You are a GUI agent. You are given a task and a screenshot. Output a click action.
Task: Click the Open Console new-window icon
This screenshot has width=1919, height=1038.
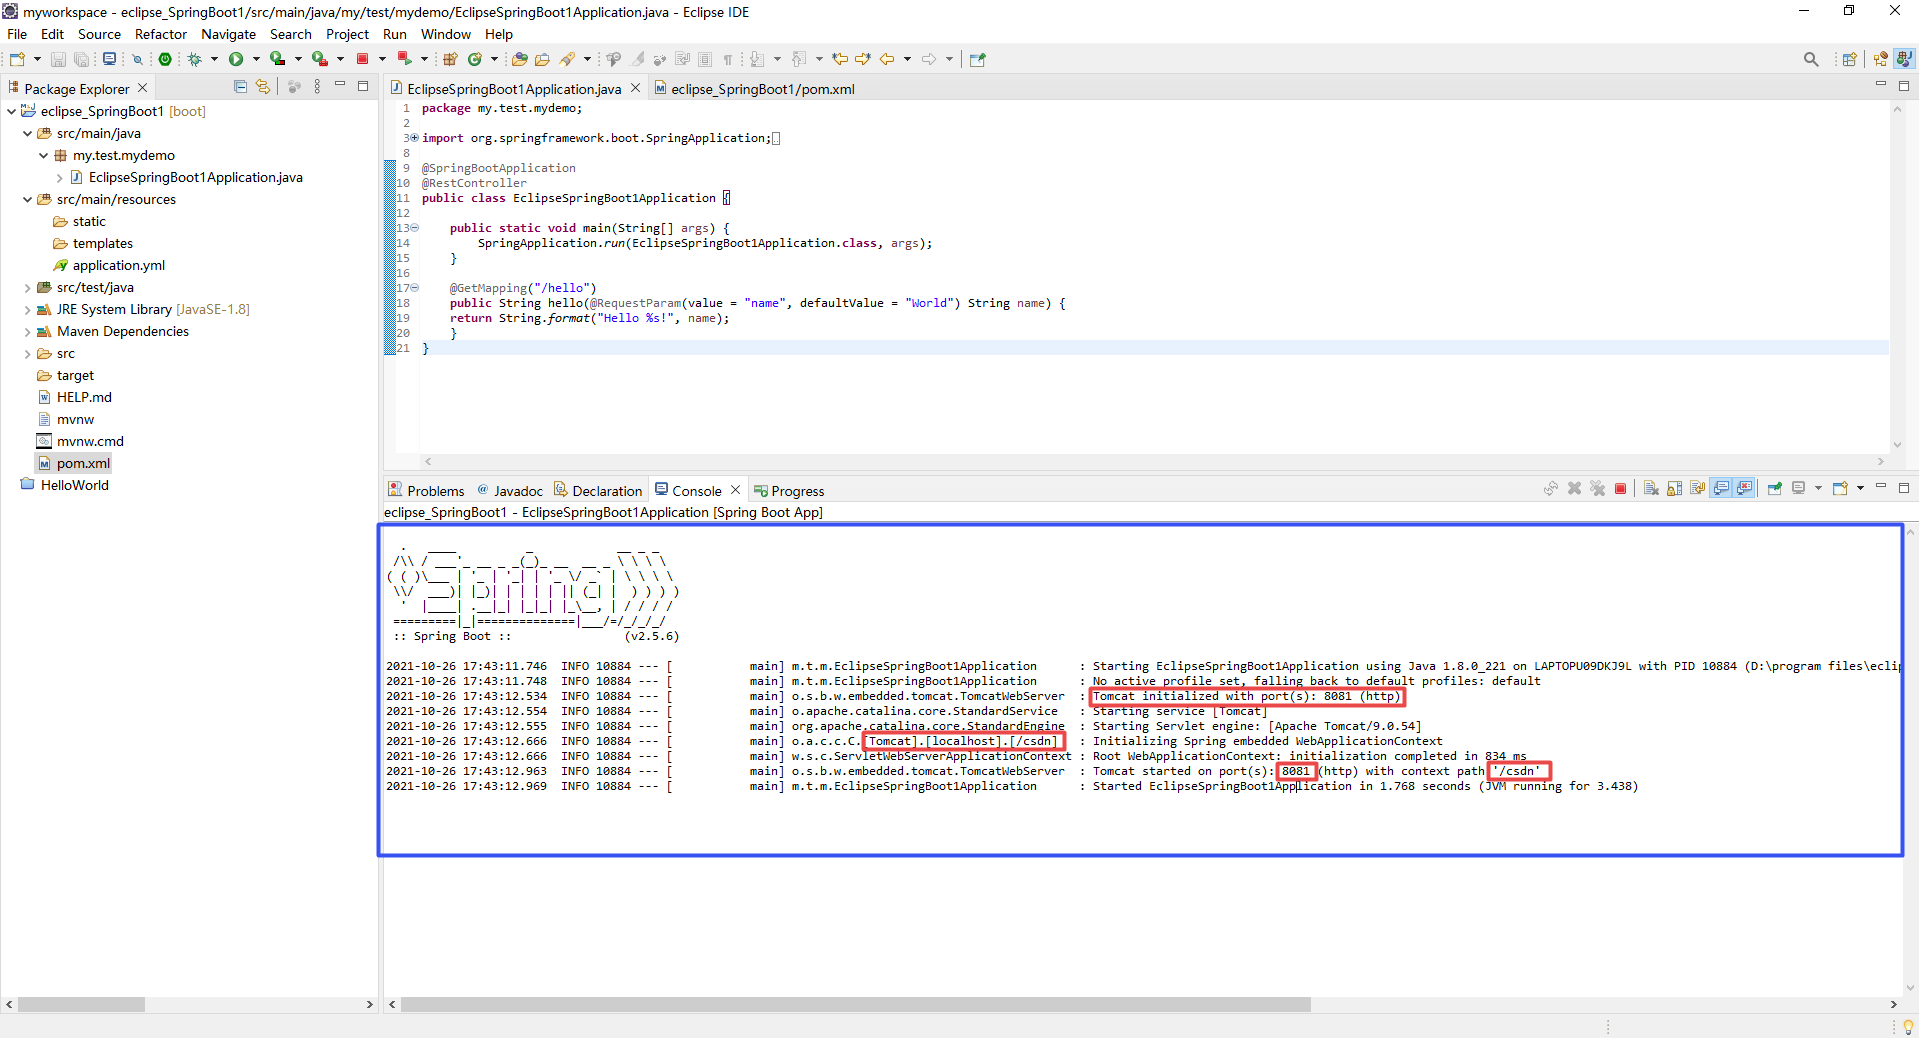(x=1840, y=489)
